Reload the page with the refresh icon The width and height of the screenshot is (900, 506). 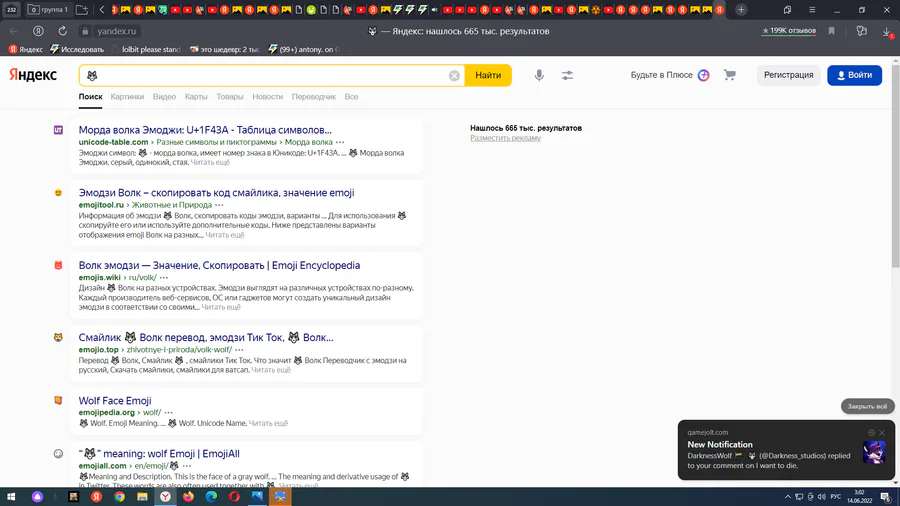click(63, 31)
